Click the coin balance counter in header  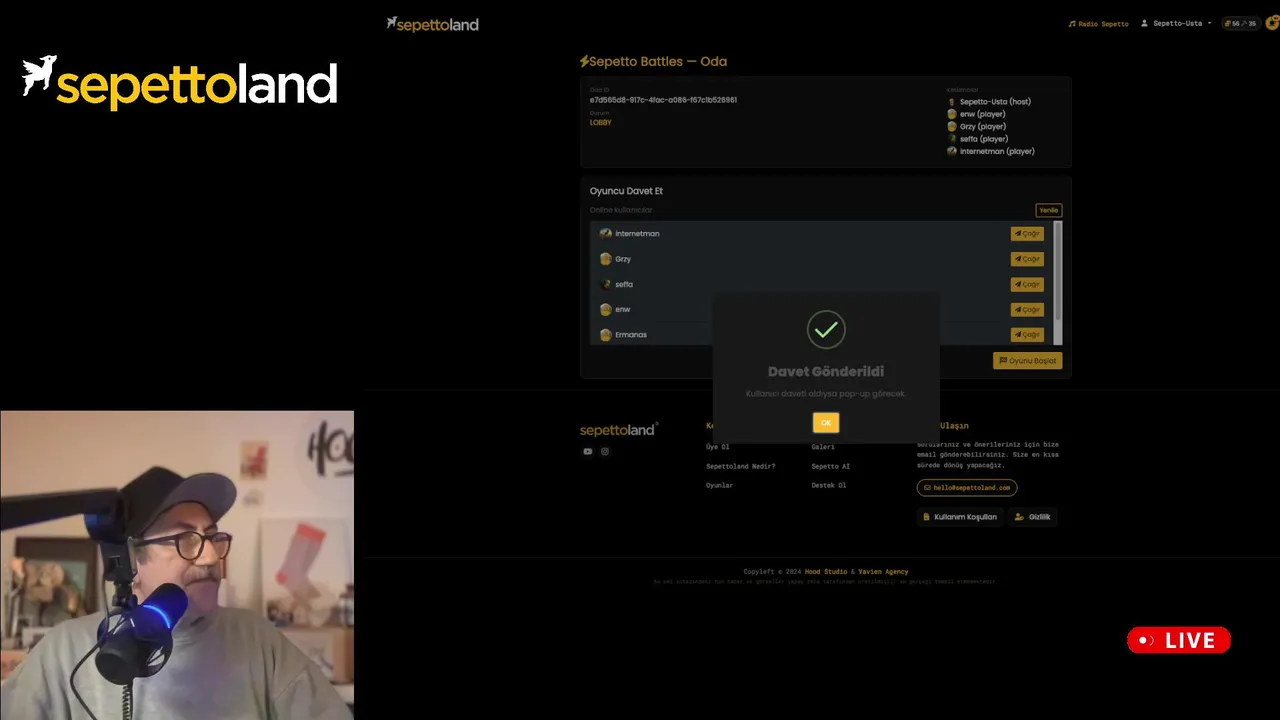(x=1240, y=23)
